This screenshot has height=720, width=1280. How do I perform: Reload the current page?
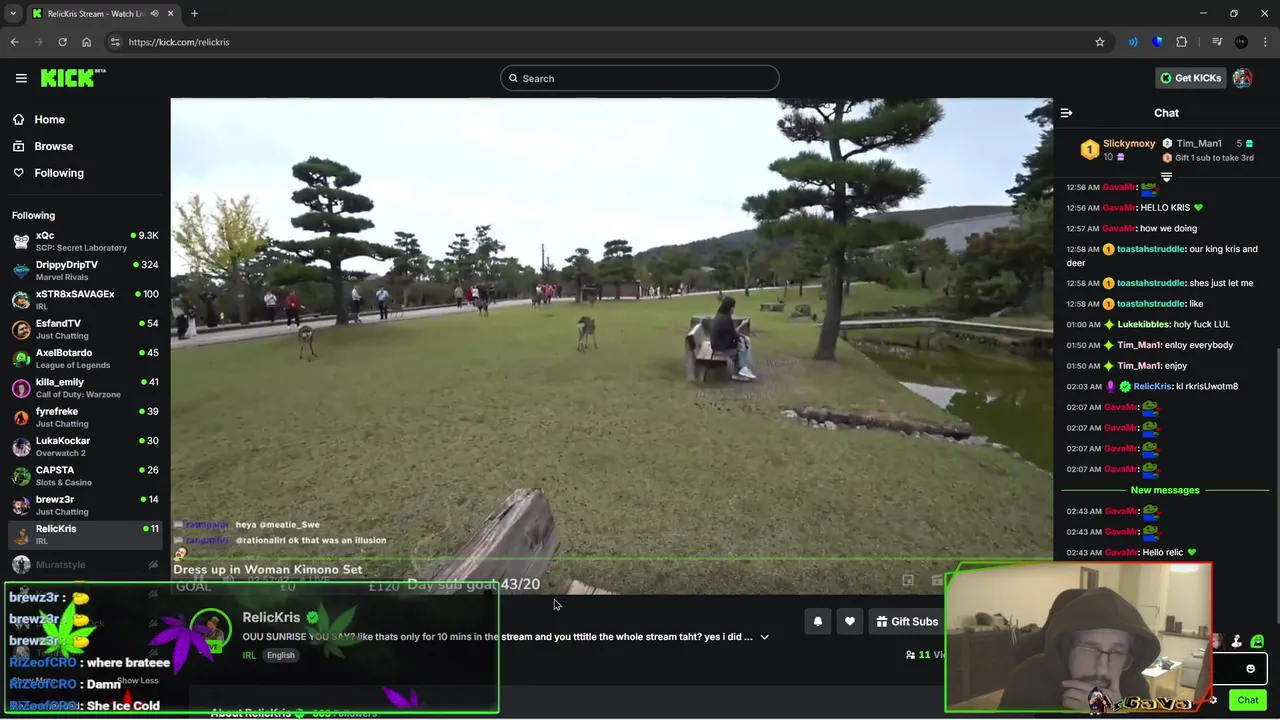point(62,42)
